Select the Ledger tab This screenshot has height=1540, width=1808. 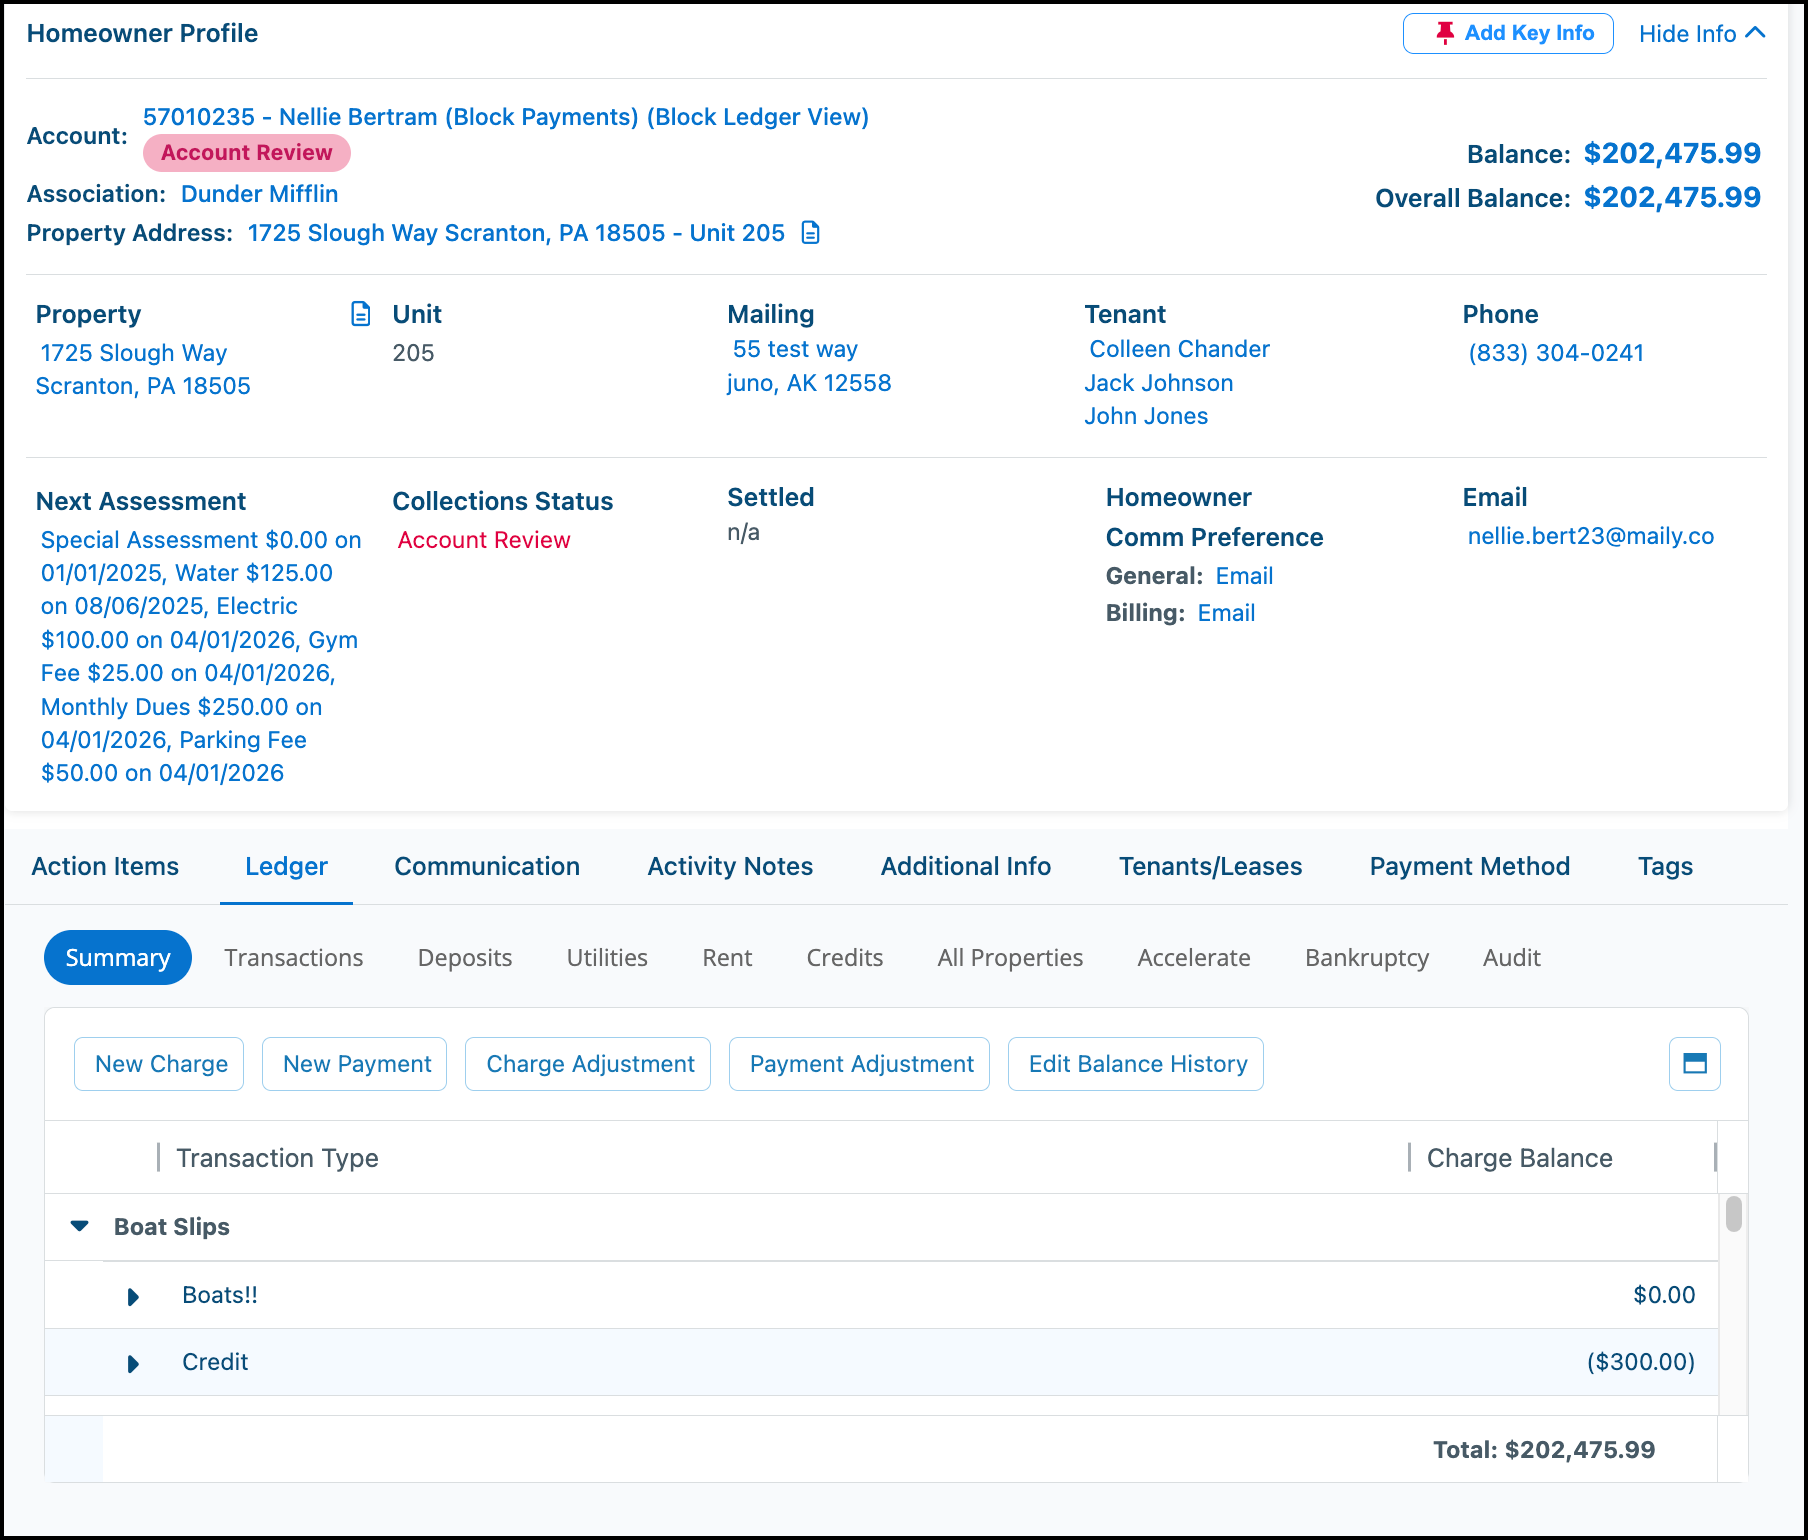point(286,866)
